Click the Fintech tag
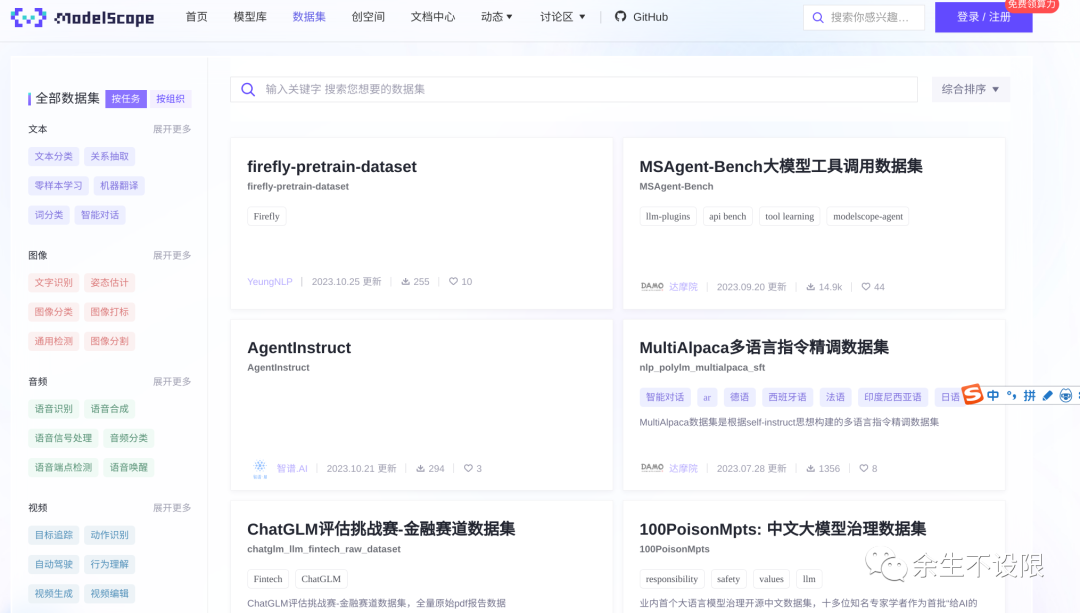This screenshot has height=613, width=1080. tap(268, 579)
